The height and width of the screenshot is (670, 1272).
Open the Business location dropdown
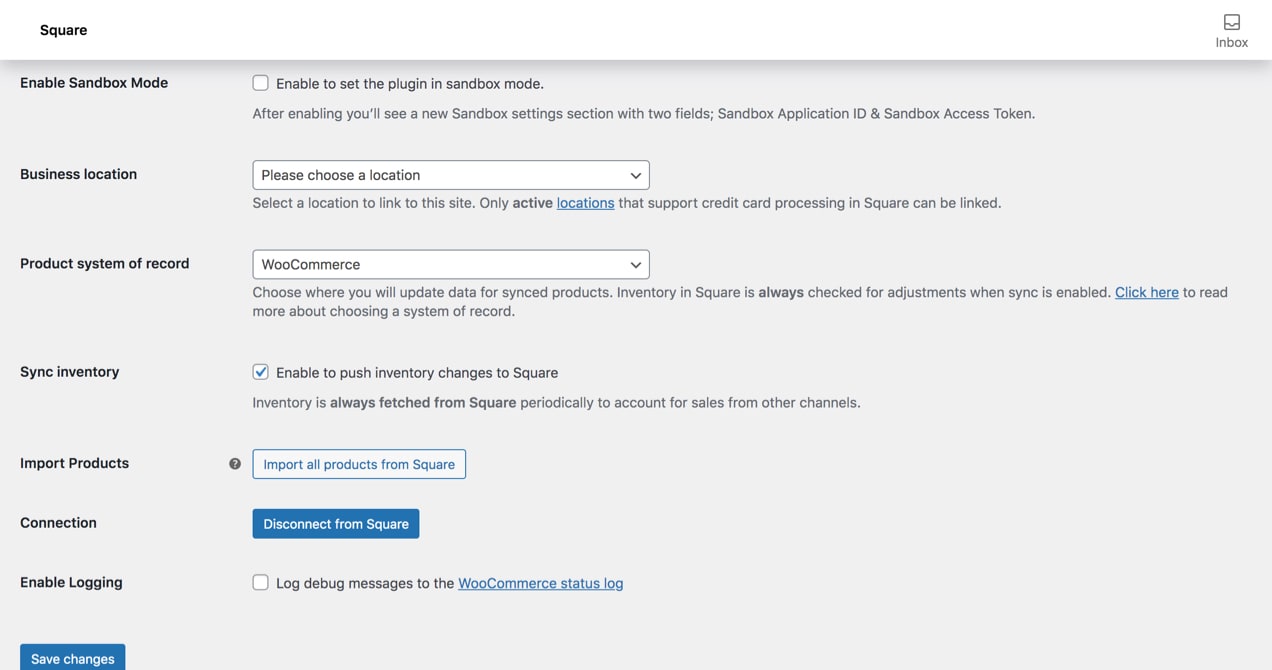pos(450,175)
